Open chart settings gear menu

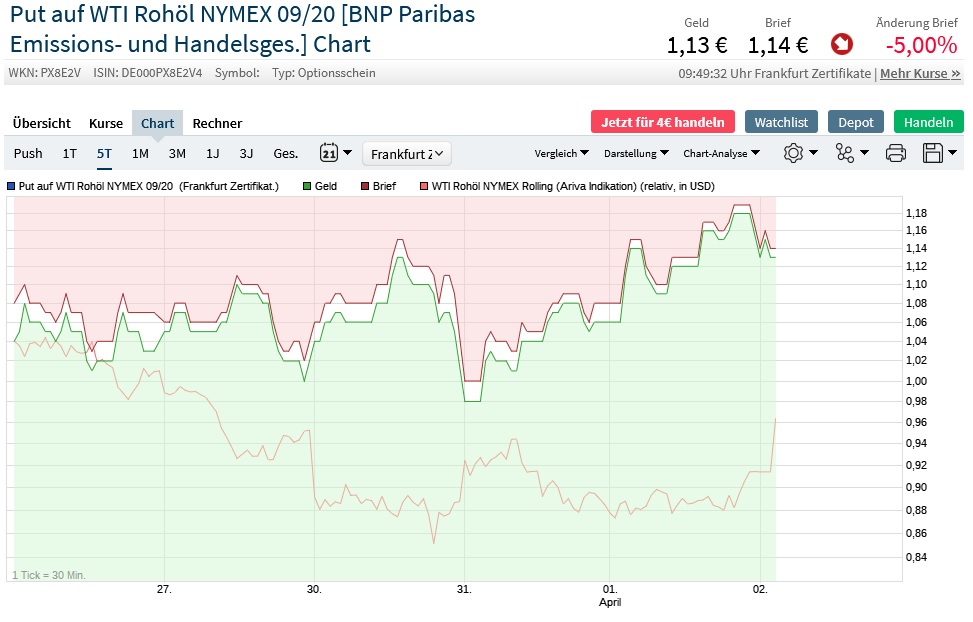pyautogui.click(x=800, y=153)
